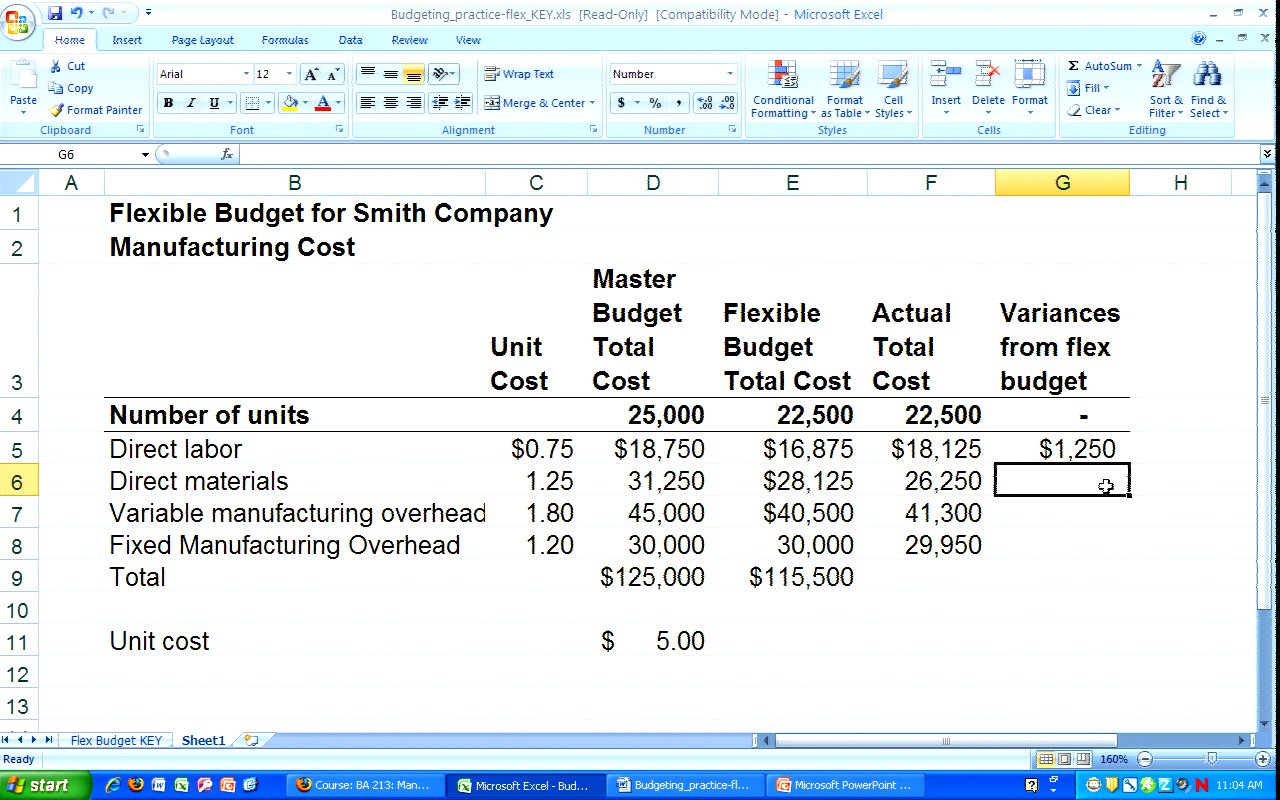The width and height of the screenshot is (1280, 800).
Task: Toggle italic formatting
Action: [x=191, y=103]
